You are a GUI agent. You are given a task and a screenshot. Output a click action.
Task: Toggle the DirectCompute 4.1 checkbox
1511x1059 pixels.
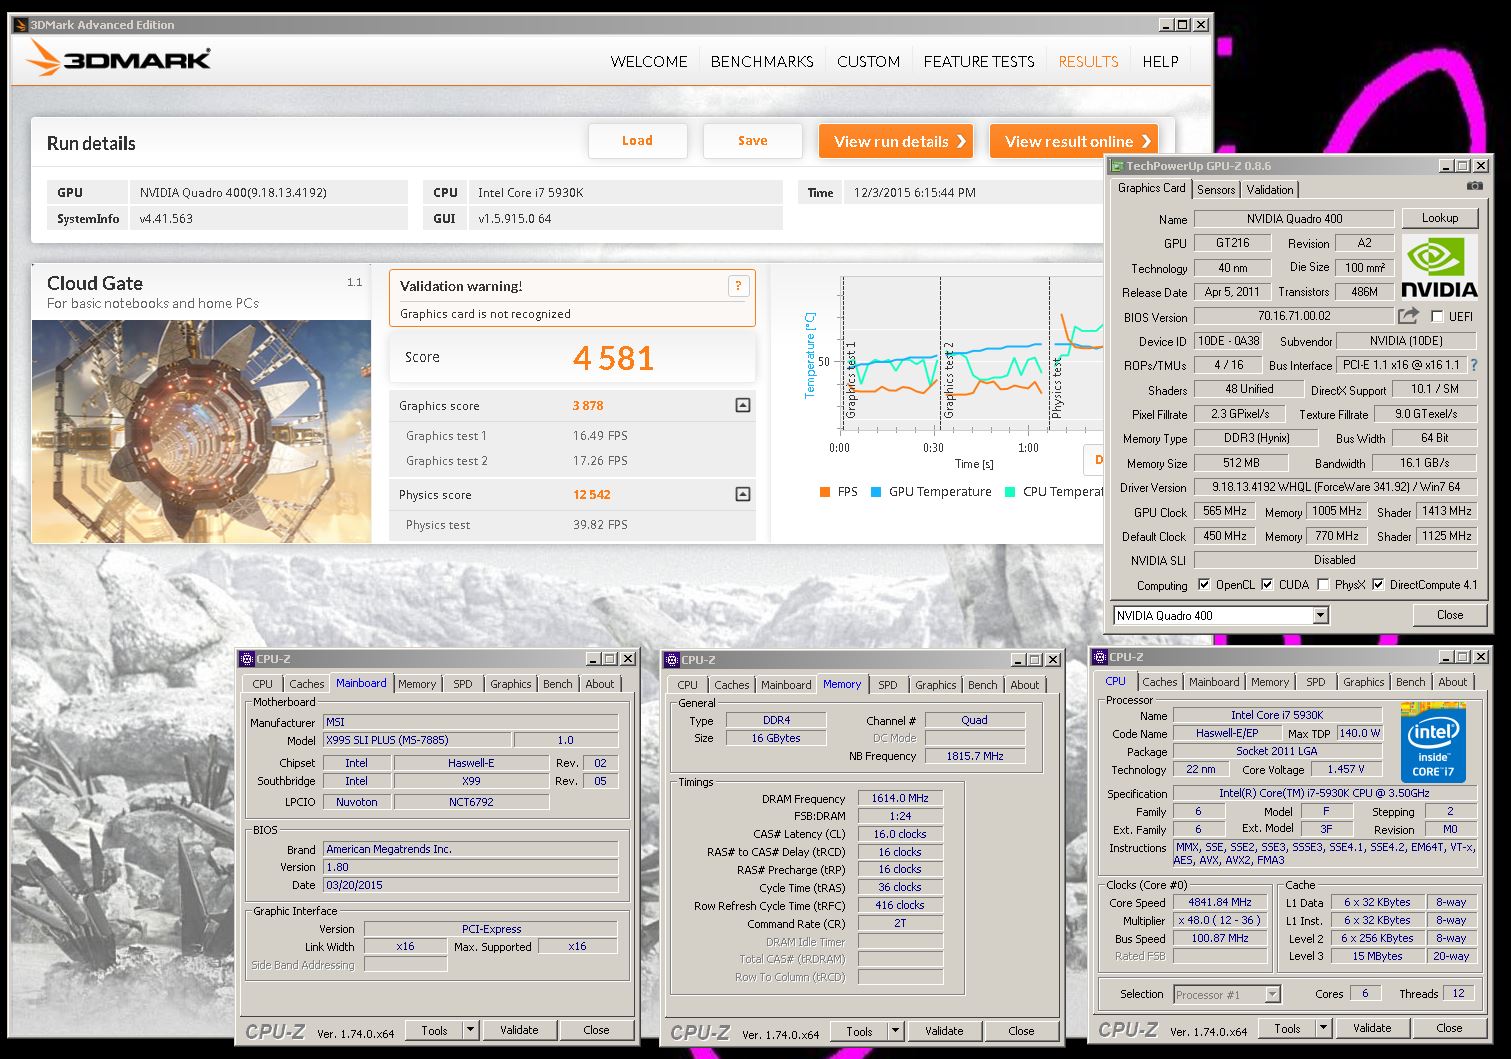point(1378,585)
